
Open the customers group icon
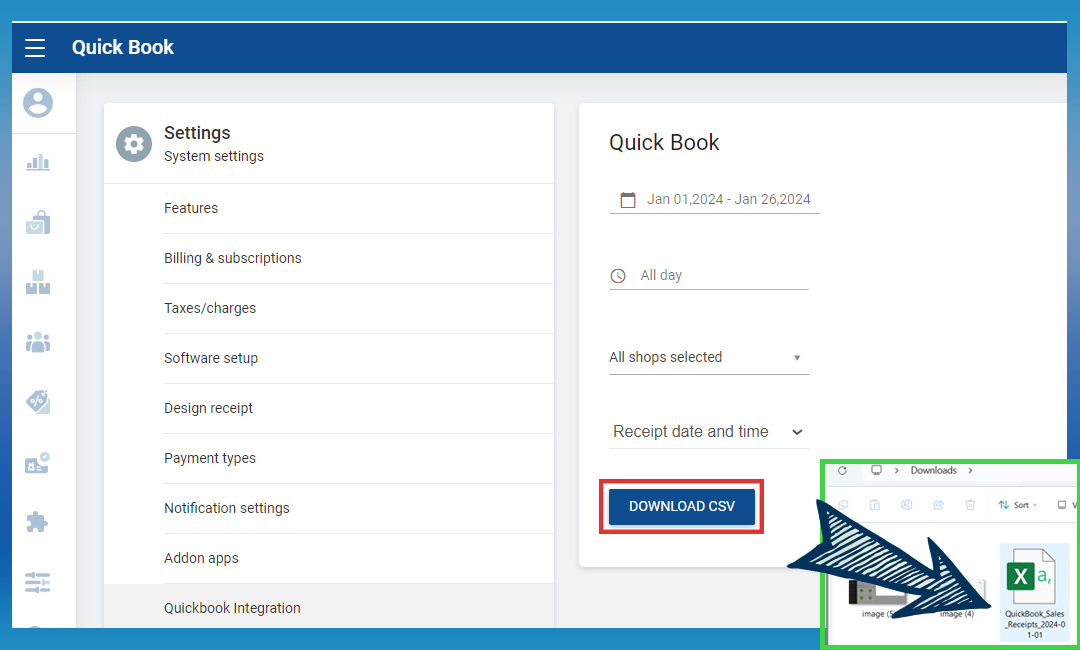38,342
